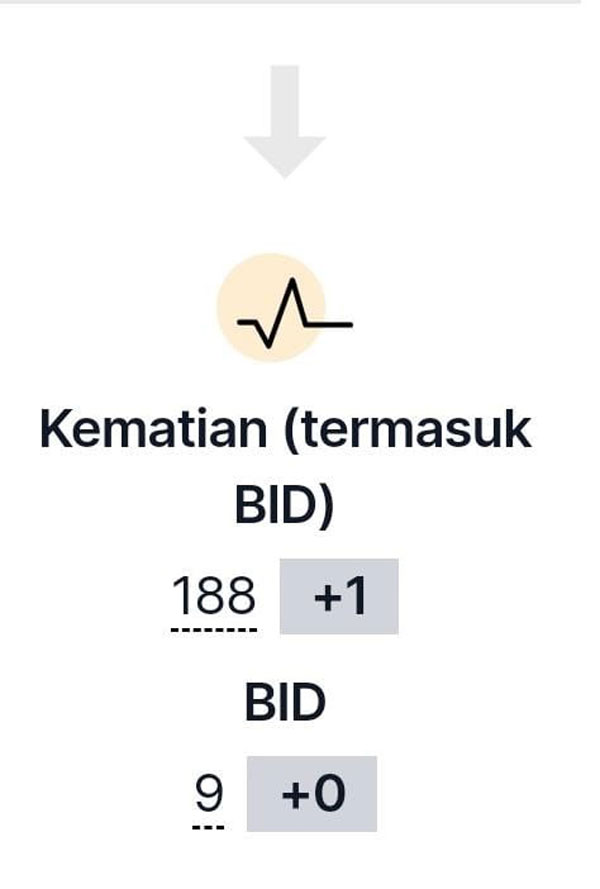Click the word Kematian in the heading

pyautogui.click(x=153, y=429)
